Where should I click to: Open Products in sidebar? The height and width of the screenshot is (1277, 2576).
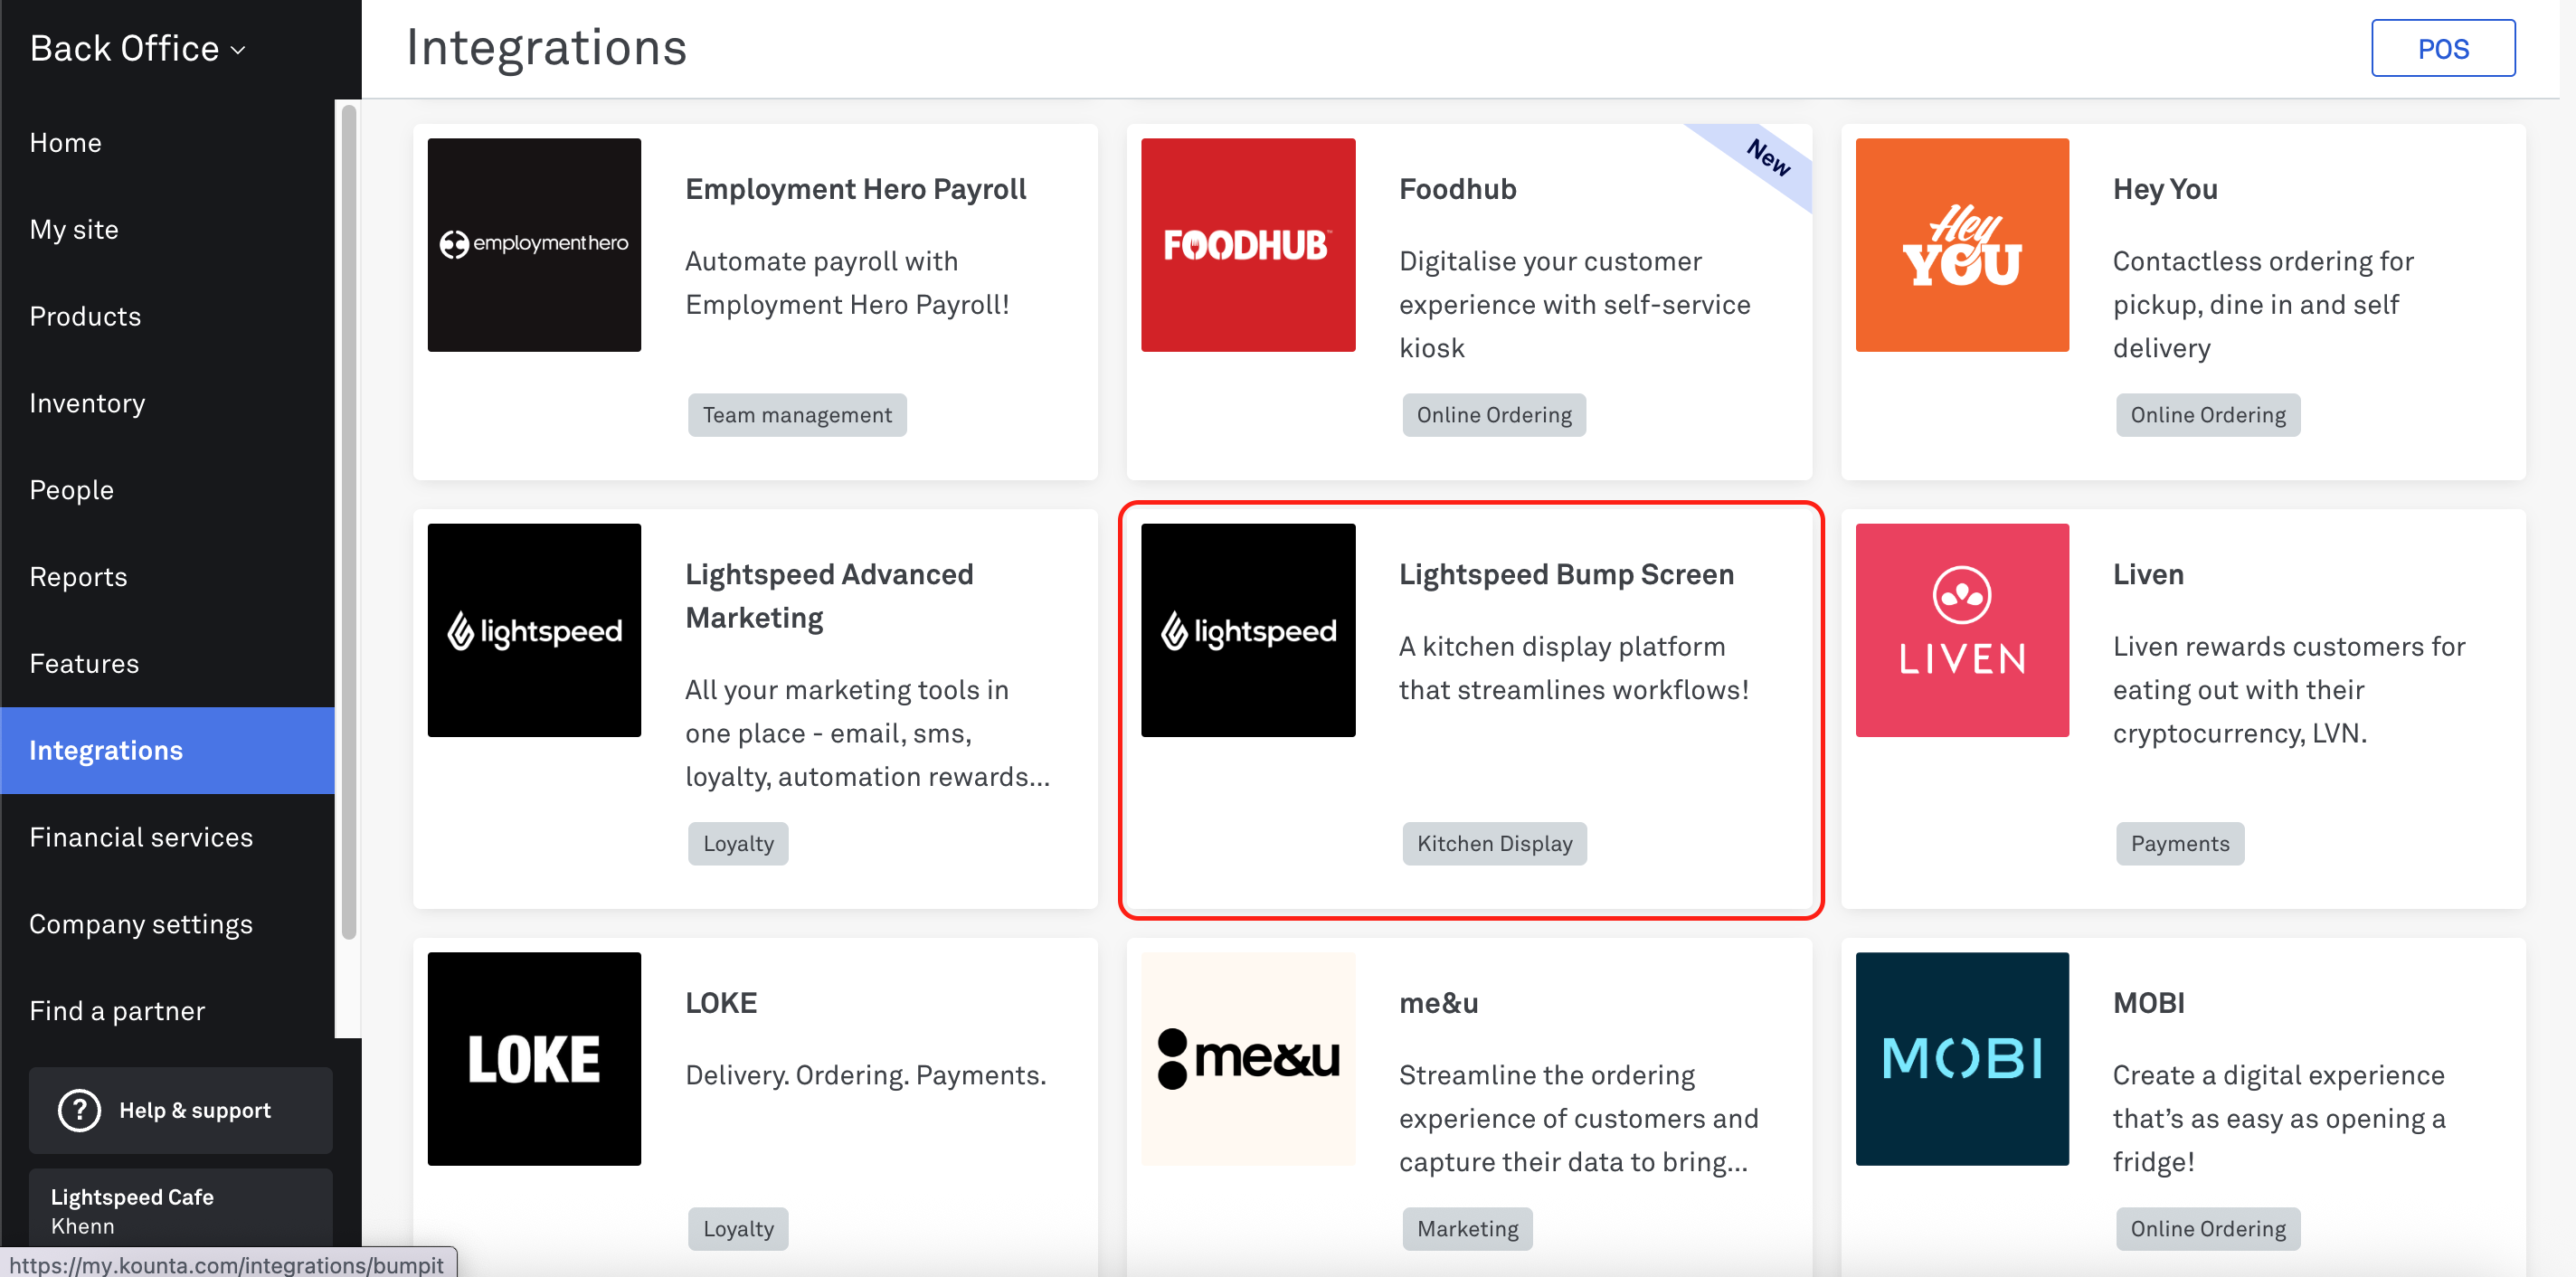point(167,316)
